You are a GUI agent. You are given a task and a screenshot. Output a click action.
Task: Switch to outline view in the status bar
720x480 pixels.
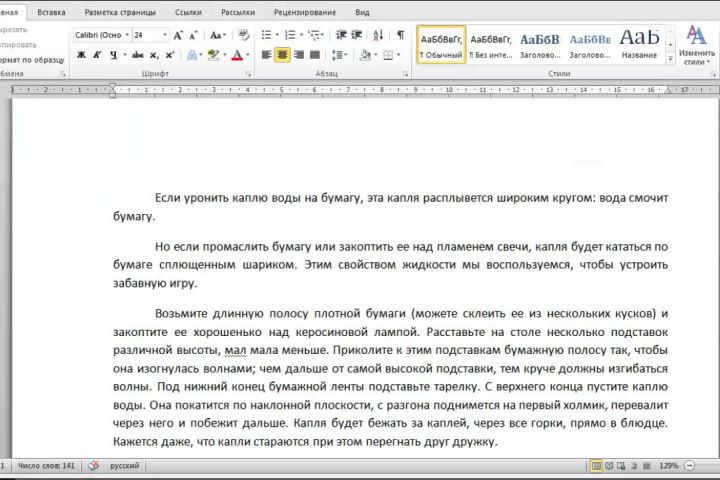coord(634,466)
